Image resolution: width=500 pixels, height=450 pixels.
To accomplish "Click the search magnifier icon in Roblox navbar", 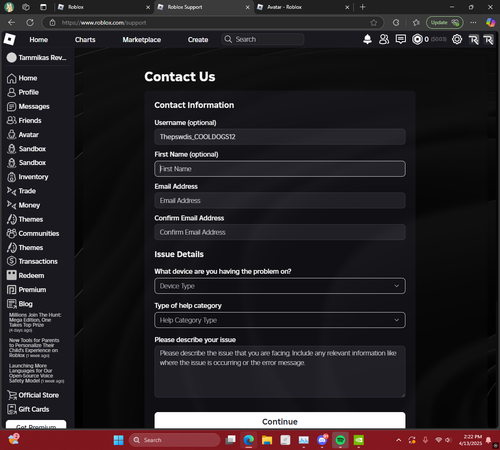I will (228, 39).
